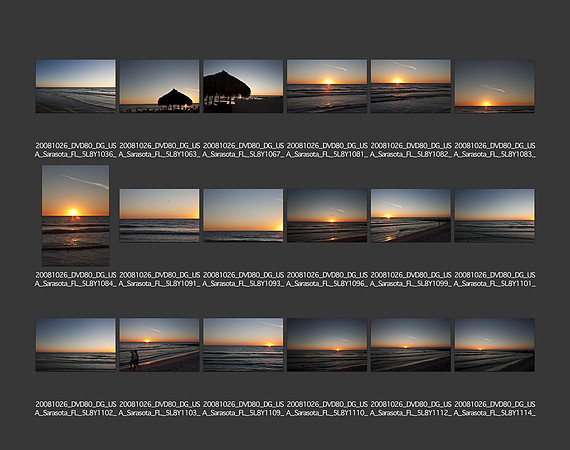Viewport: 570px width, 450px height.
Task: Select the 5L8Y1114 beach sunset thumbnail
Action: [494, 345]
